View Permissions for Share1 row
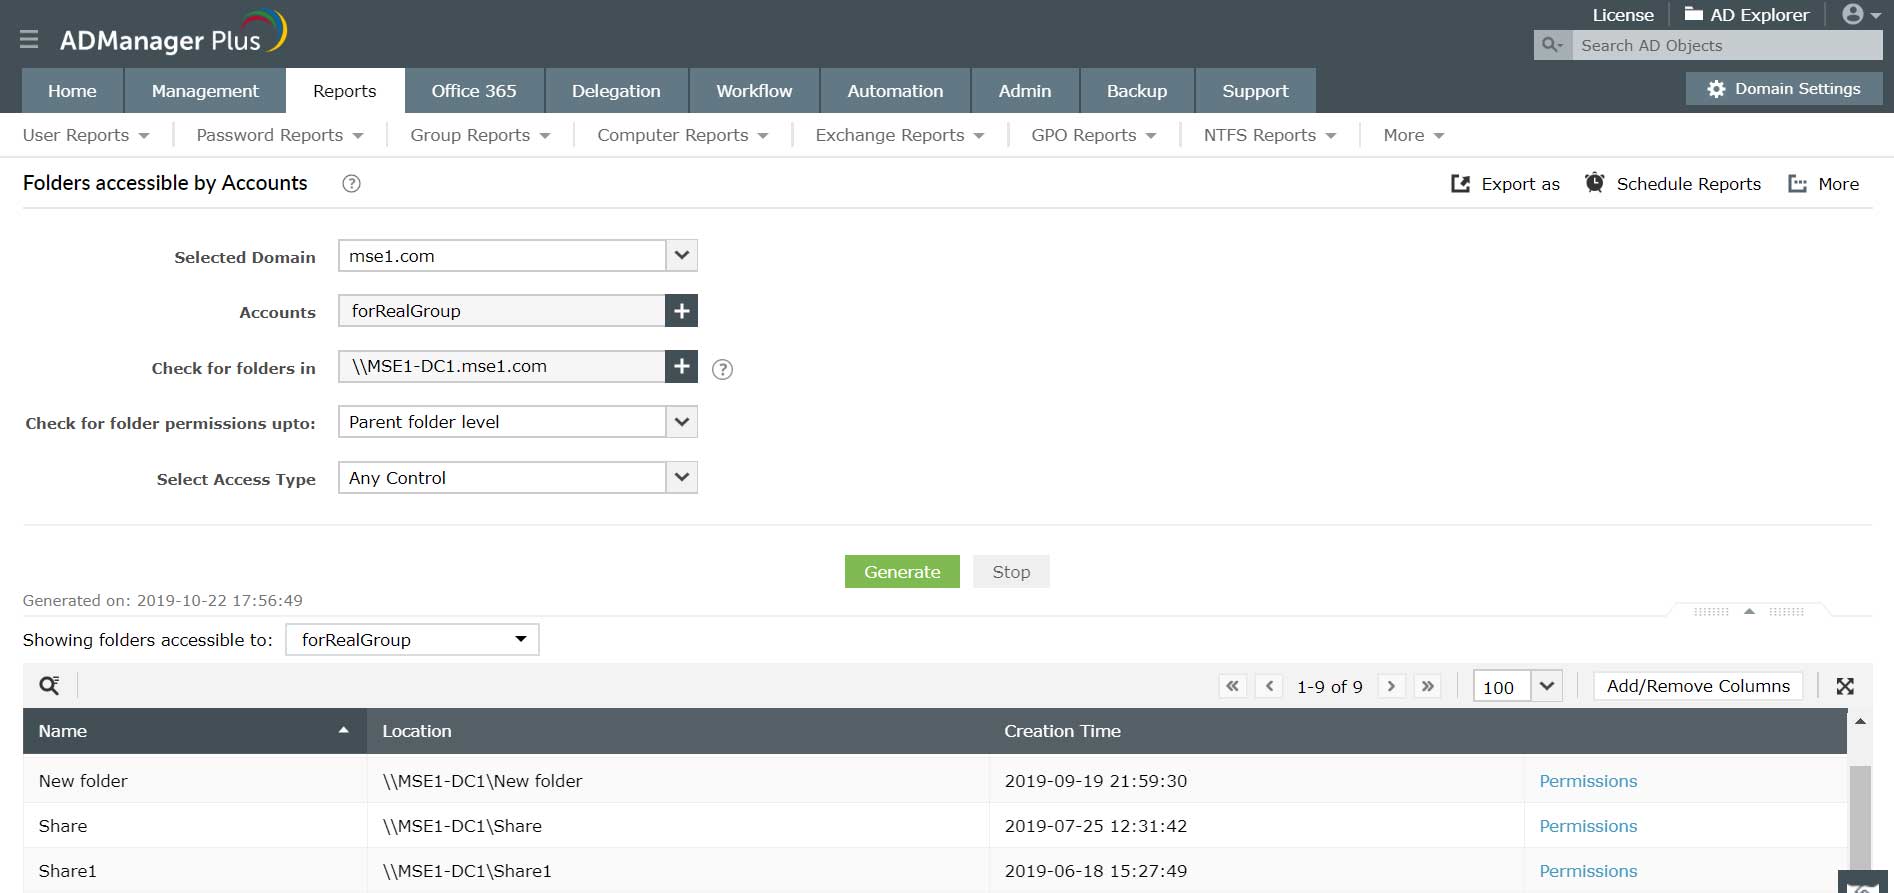Viewport: 1894px width, 893px height. click(1588, 871)
